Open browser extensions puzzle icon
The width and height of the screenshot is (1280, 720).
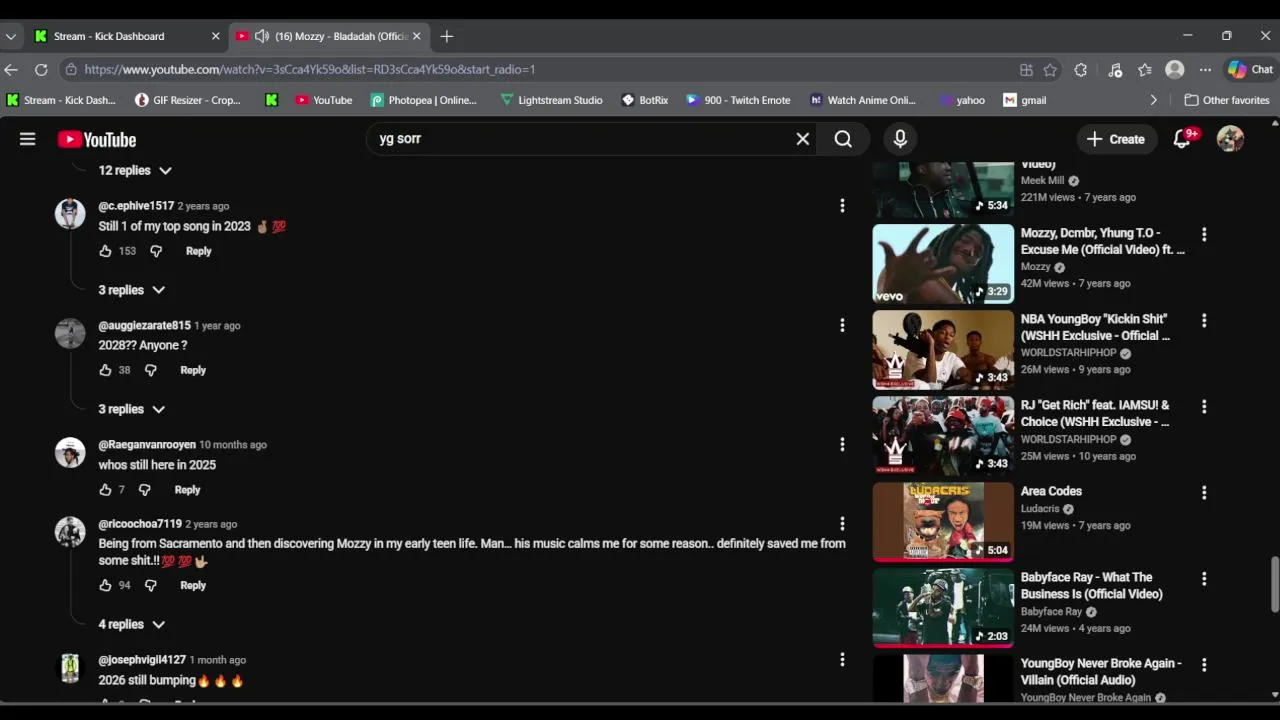click(1081, 70)
